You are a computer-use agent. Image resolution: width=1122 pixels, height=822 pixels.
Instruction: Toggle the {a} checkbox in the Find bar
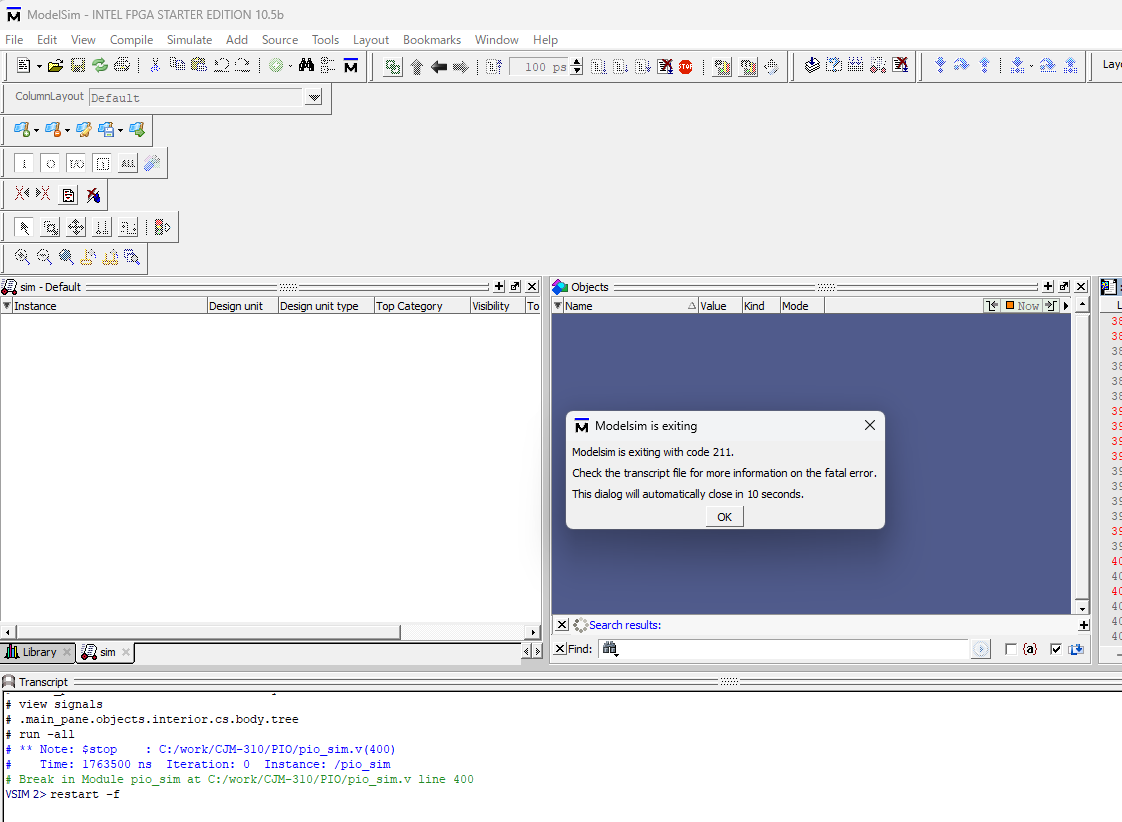coord(1010,649)
